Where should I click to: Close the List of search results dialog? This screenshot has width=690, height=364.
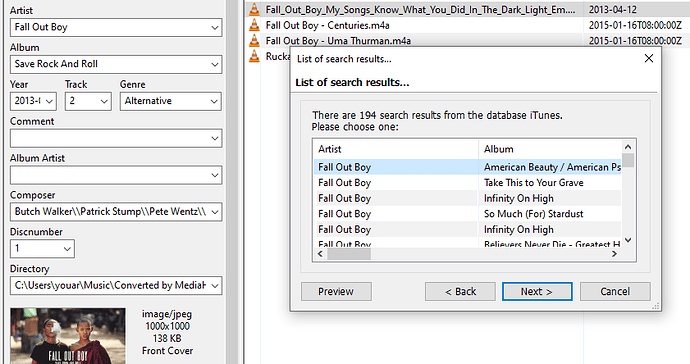coord(649,58)
